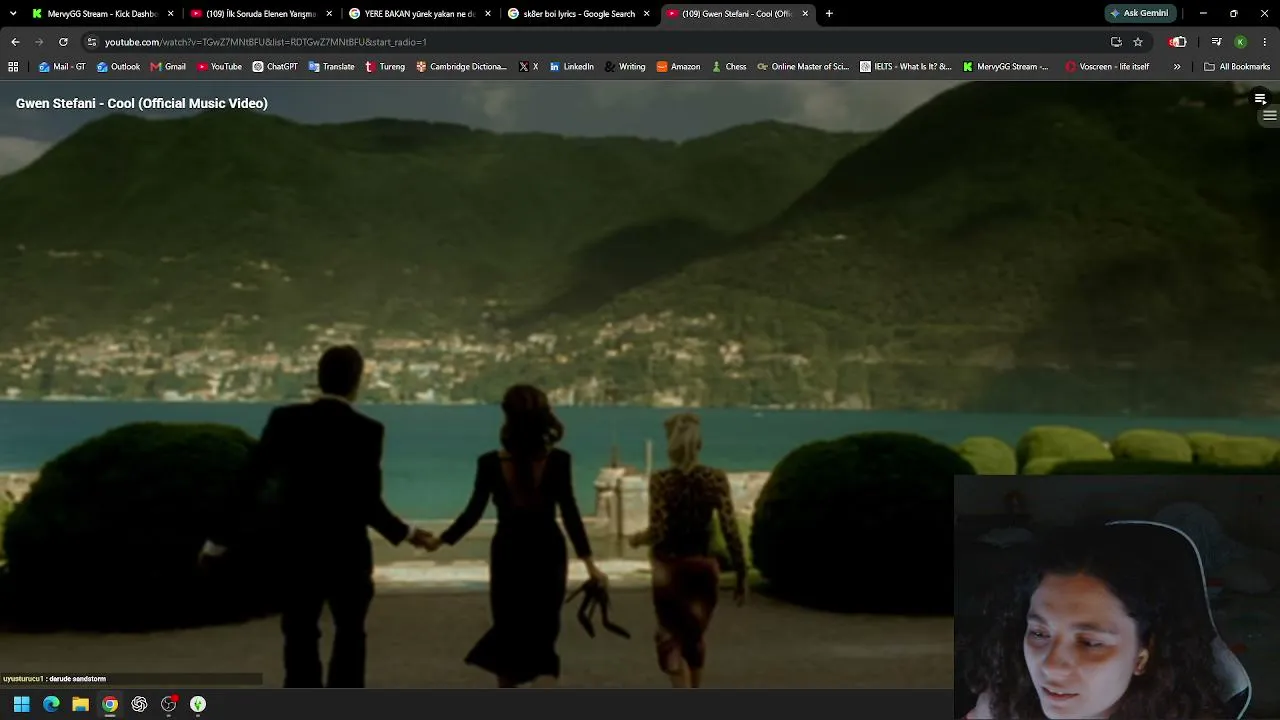Click the stacked lines icon below playlist icon
Screen dimensions: 1280x720
click(1270, 115)
